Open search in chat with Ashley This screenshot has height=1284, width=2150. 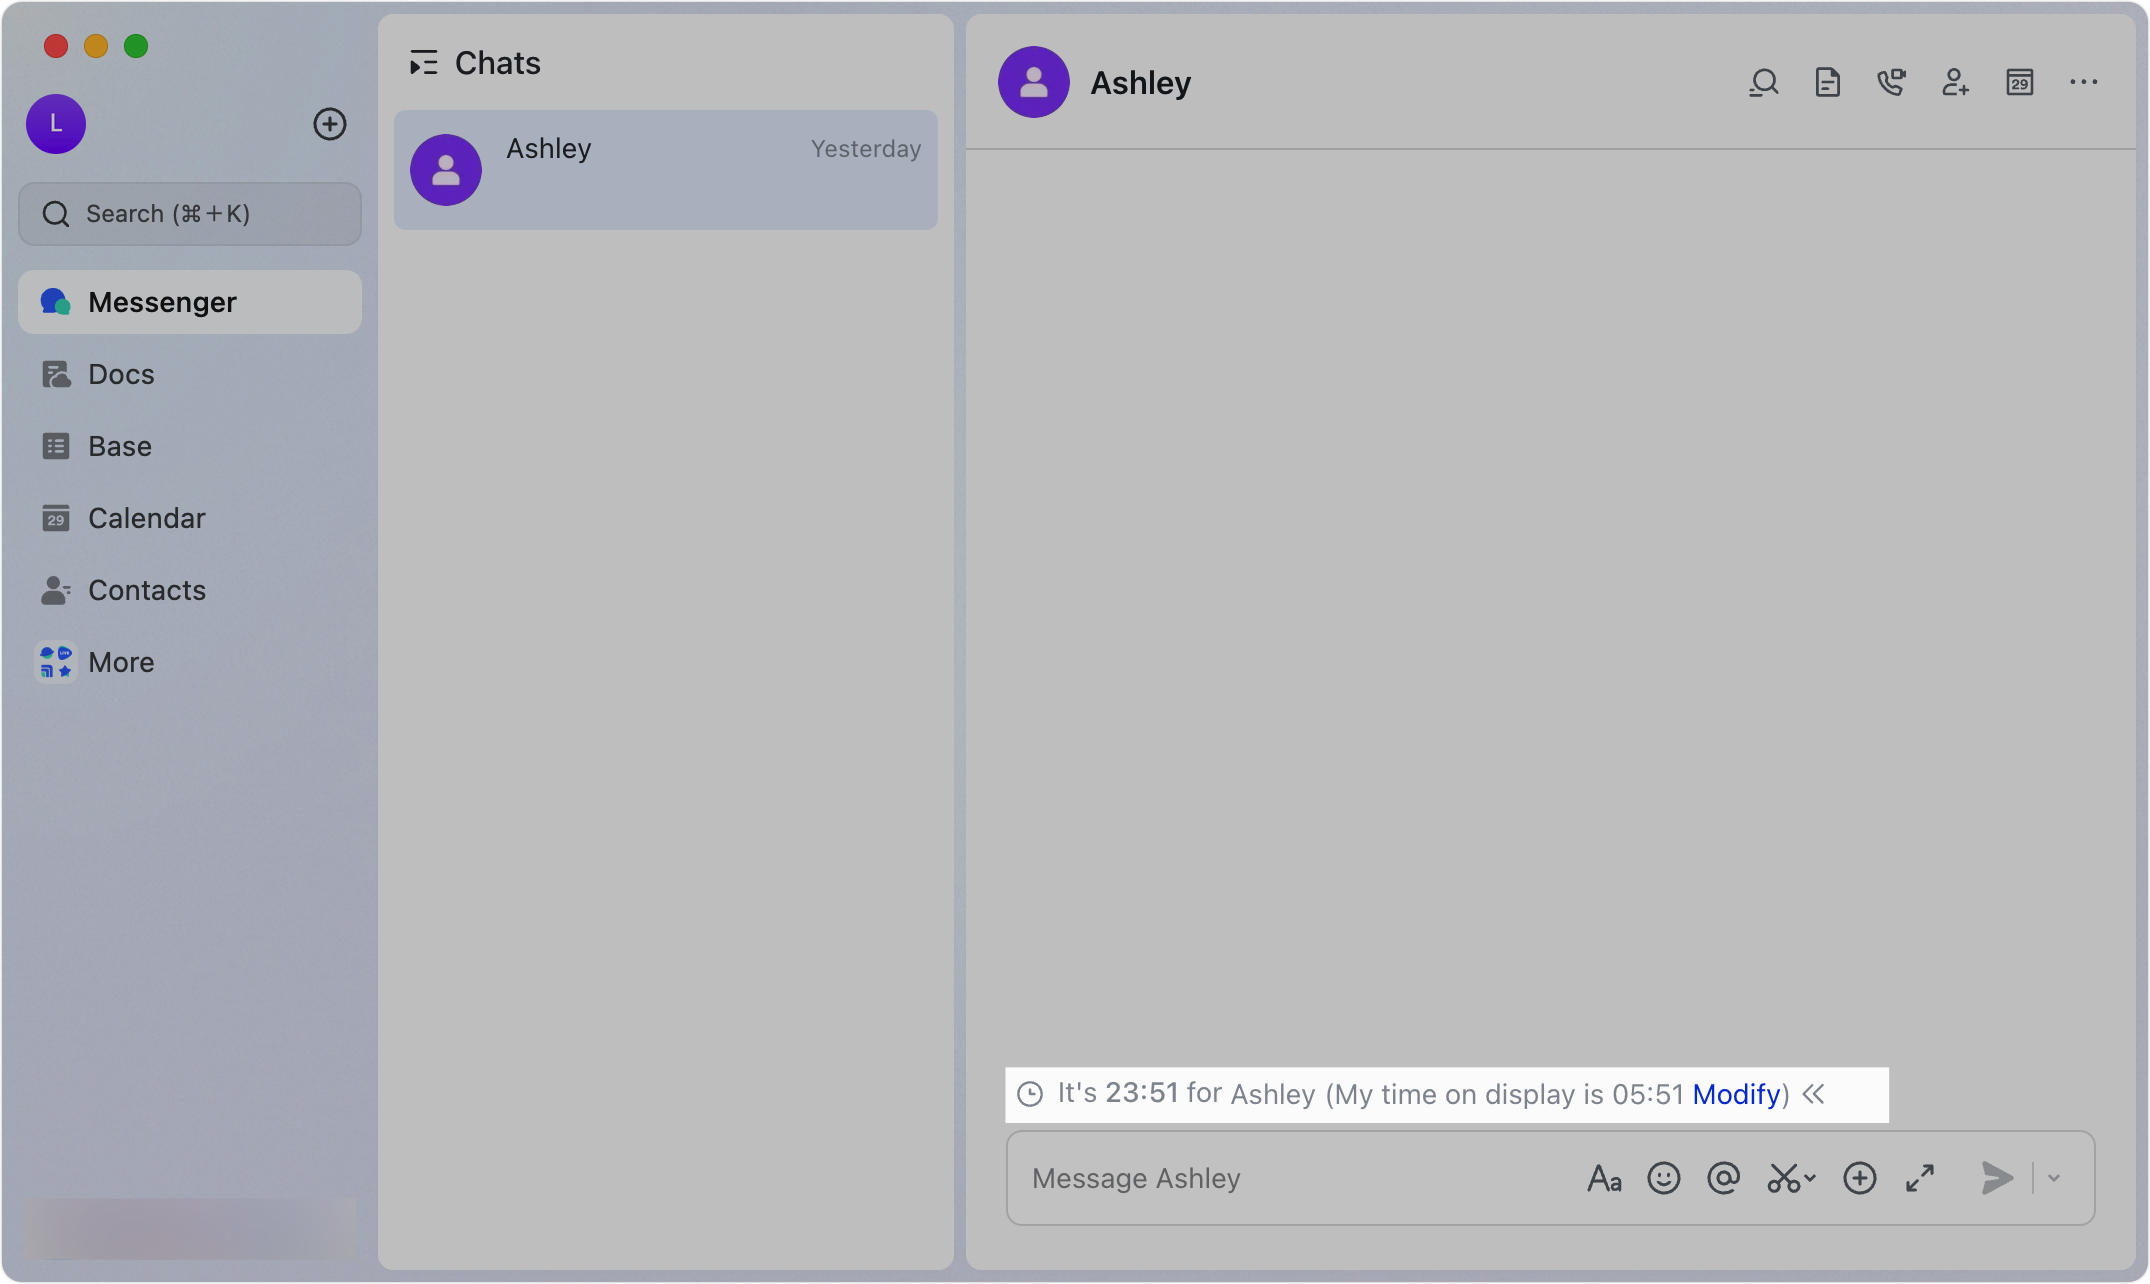click(1764, 83)
